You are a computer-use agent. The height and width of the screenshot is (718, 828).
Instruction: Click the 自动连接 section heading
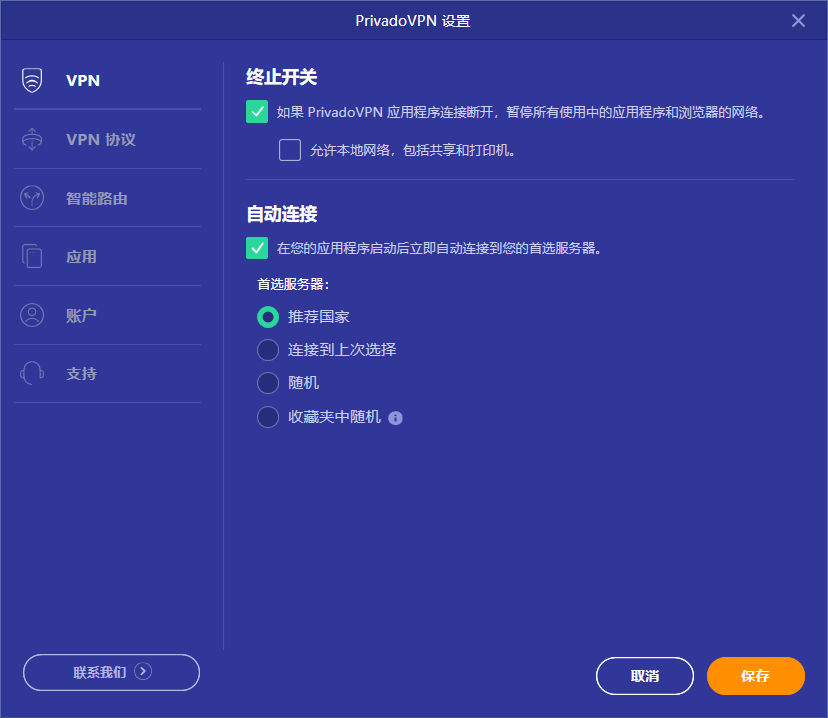[x=281, y=214]
